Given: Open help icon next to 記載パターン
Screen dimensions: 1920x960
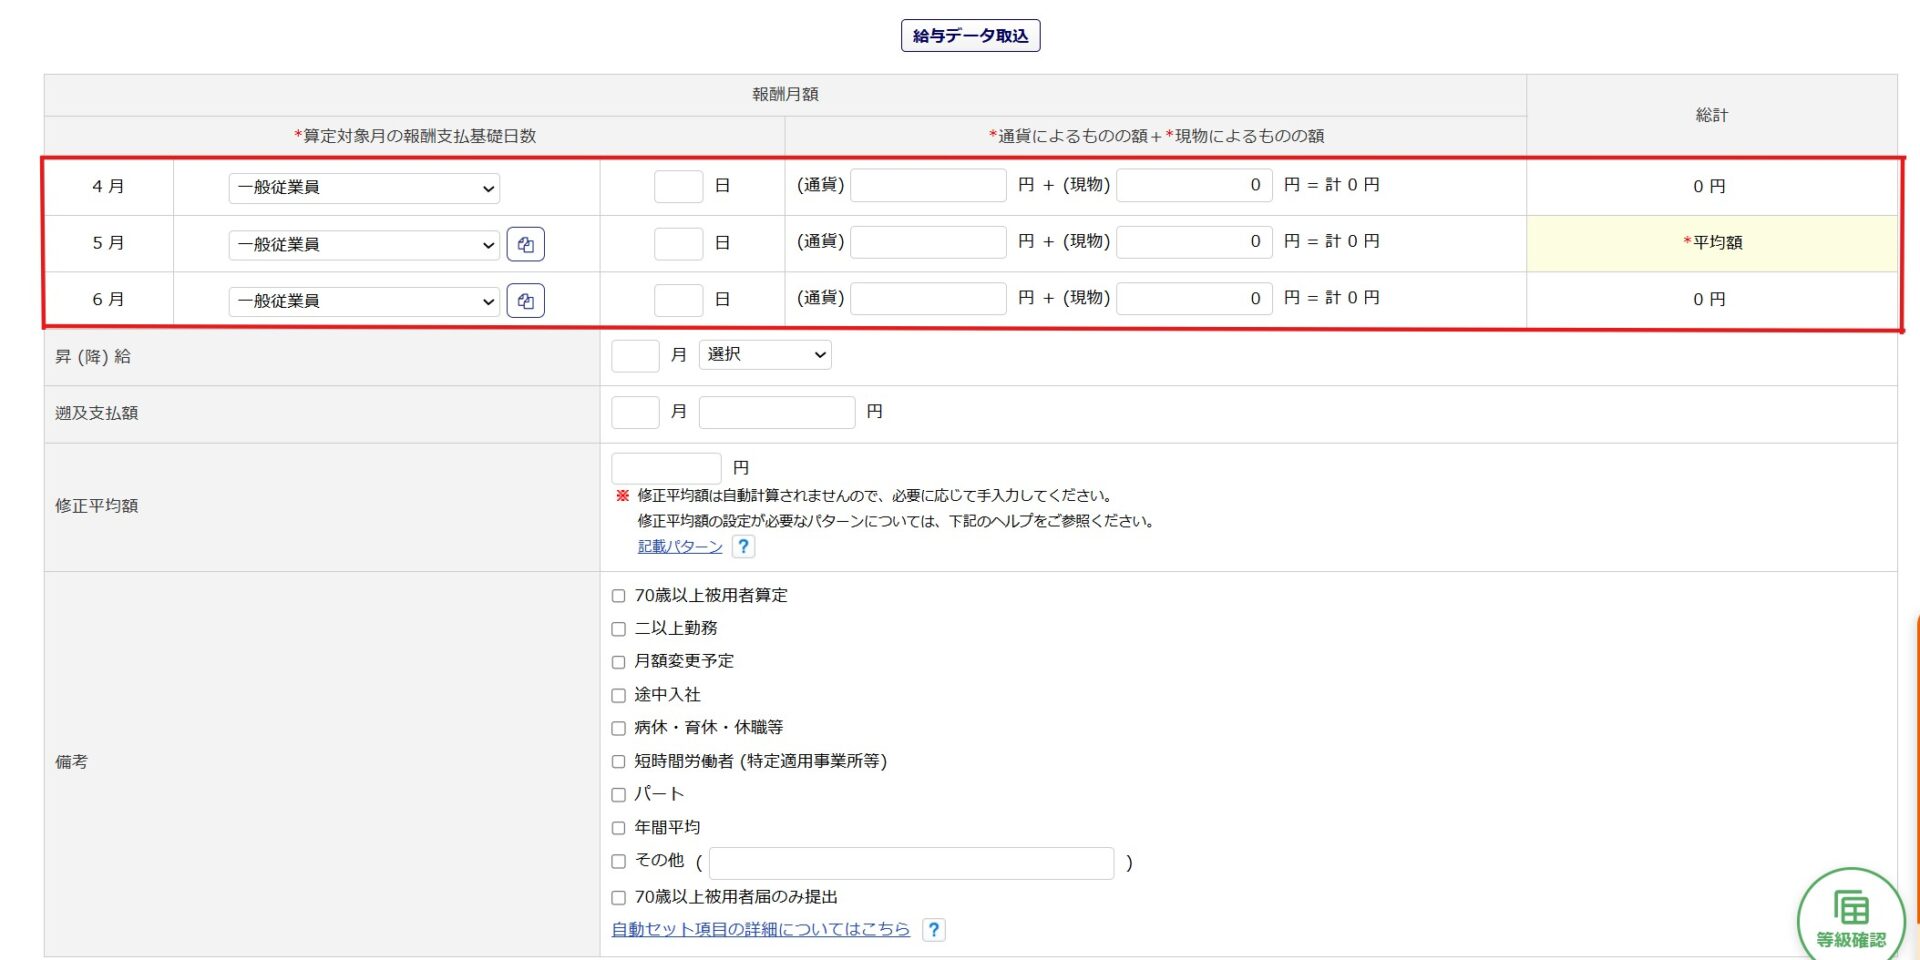Looking at the screenshot, I should tap(743, 546).
